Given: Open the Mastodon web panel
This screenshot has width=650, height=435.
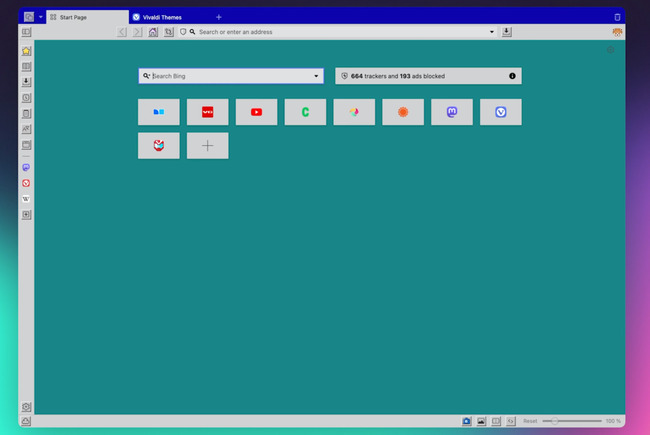Looking at the screenshot, I should coord(26,168).
